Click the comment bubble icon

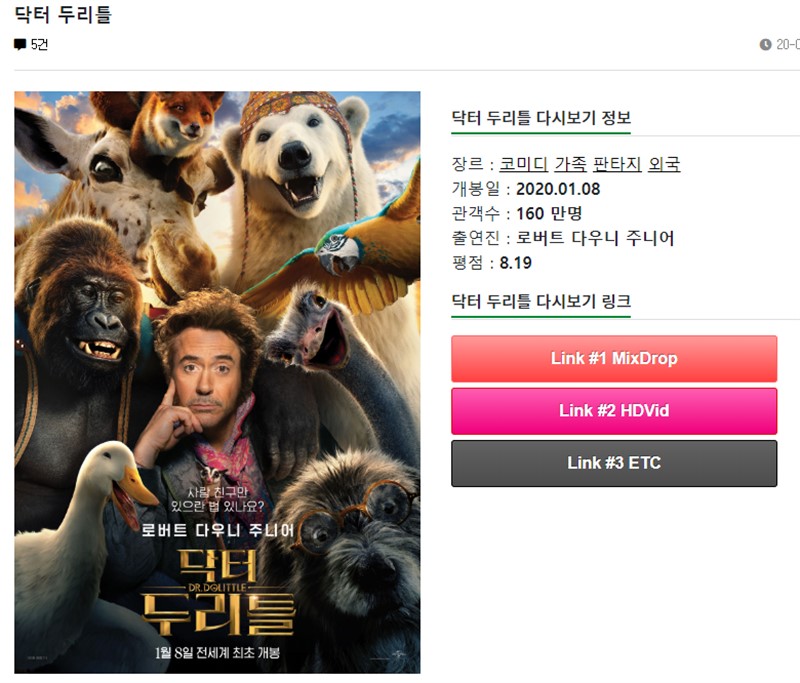[x=20, y=45]
